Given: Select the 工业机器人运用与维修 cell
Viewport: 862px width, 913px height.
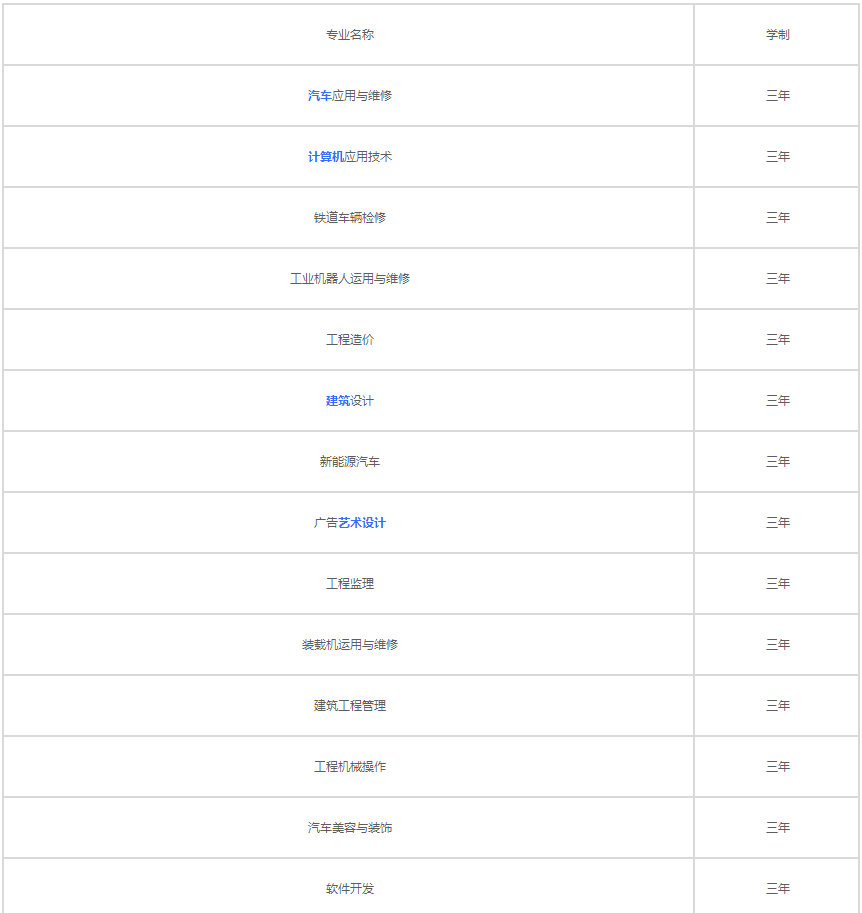Looking at the screenshot, I should (x=350, y=279).
